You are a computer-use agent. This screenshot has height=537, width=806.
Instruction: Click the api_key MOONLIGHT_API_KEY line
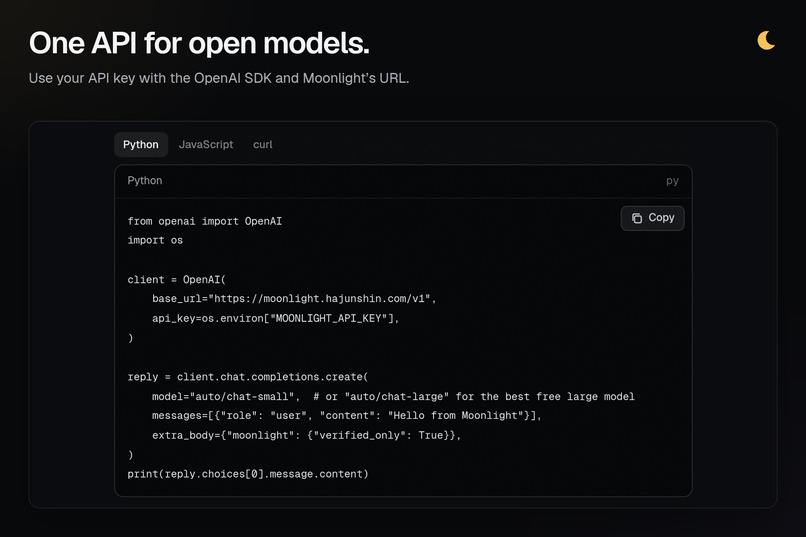276,318
